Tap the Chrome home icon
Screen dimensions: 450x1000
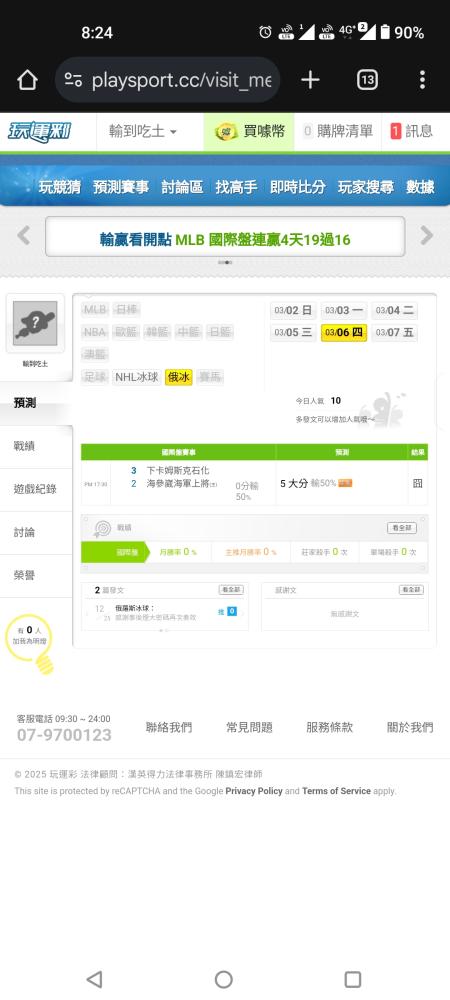[27, 80]
